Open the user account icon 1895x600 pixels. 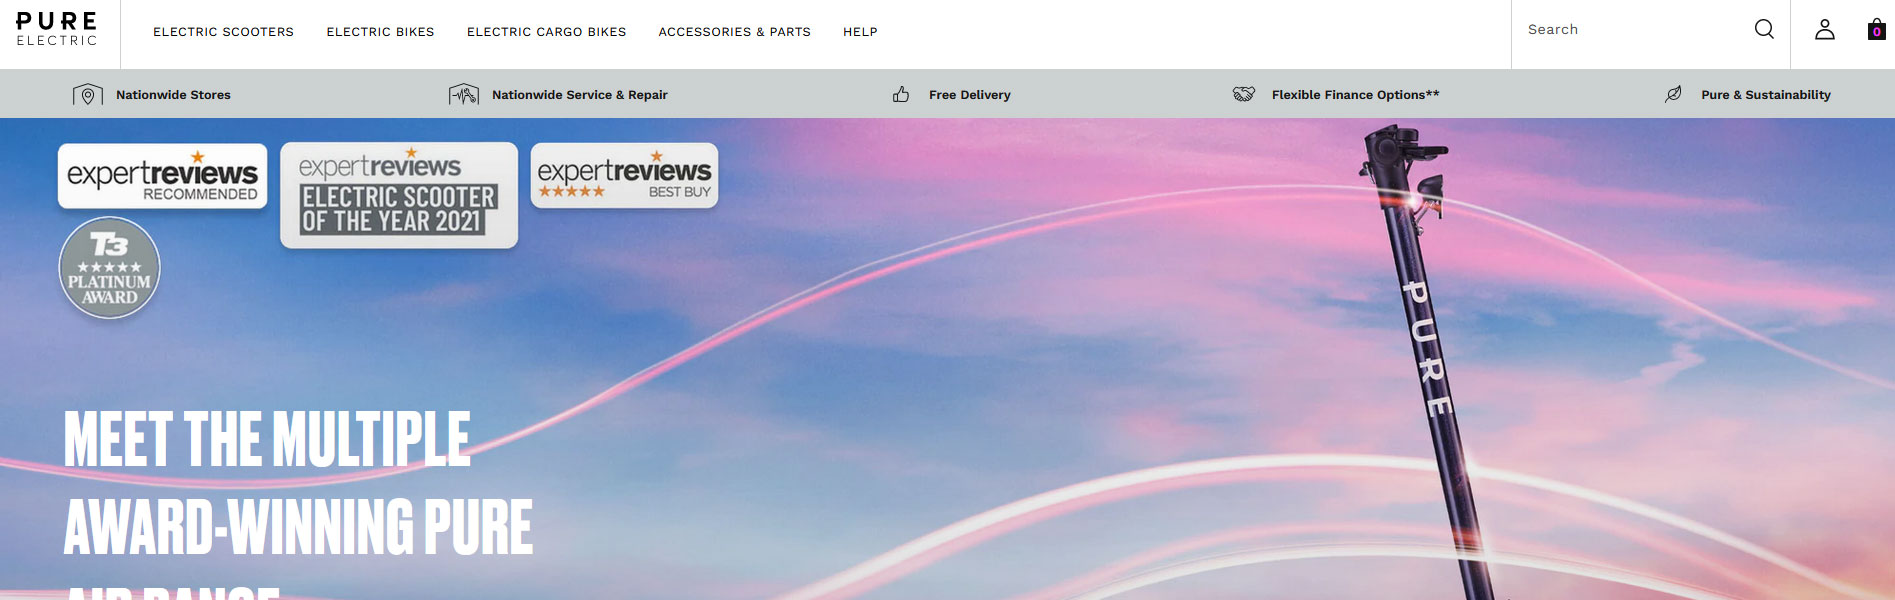tap(1825, 29)
